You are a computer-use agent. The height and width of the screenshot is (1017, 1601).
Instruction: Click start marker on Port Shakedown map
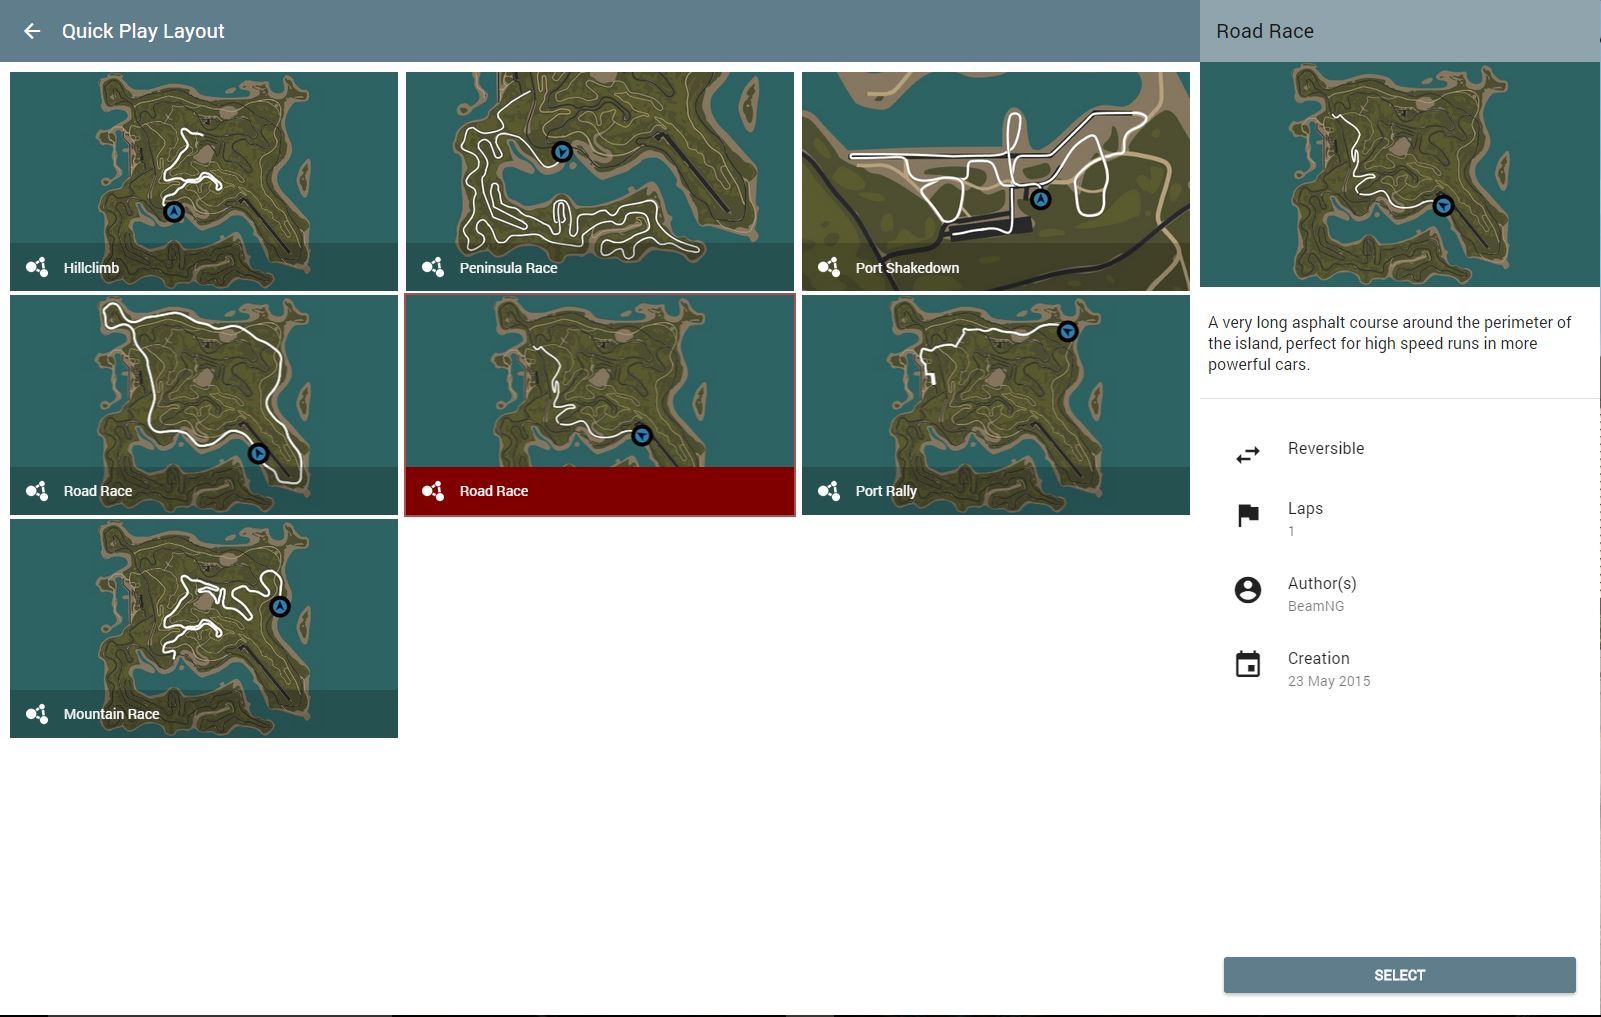point(1041,200)
